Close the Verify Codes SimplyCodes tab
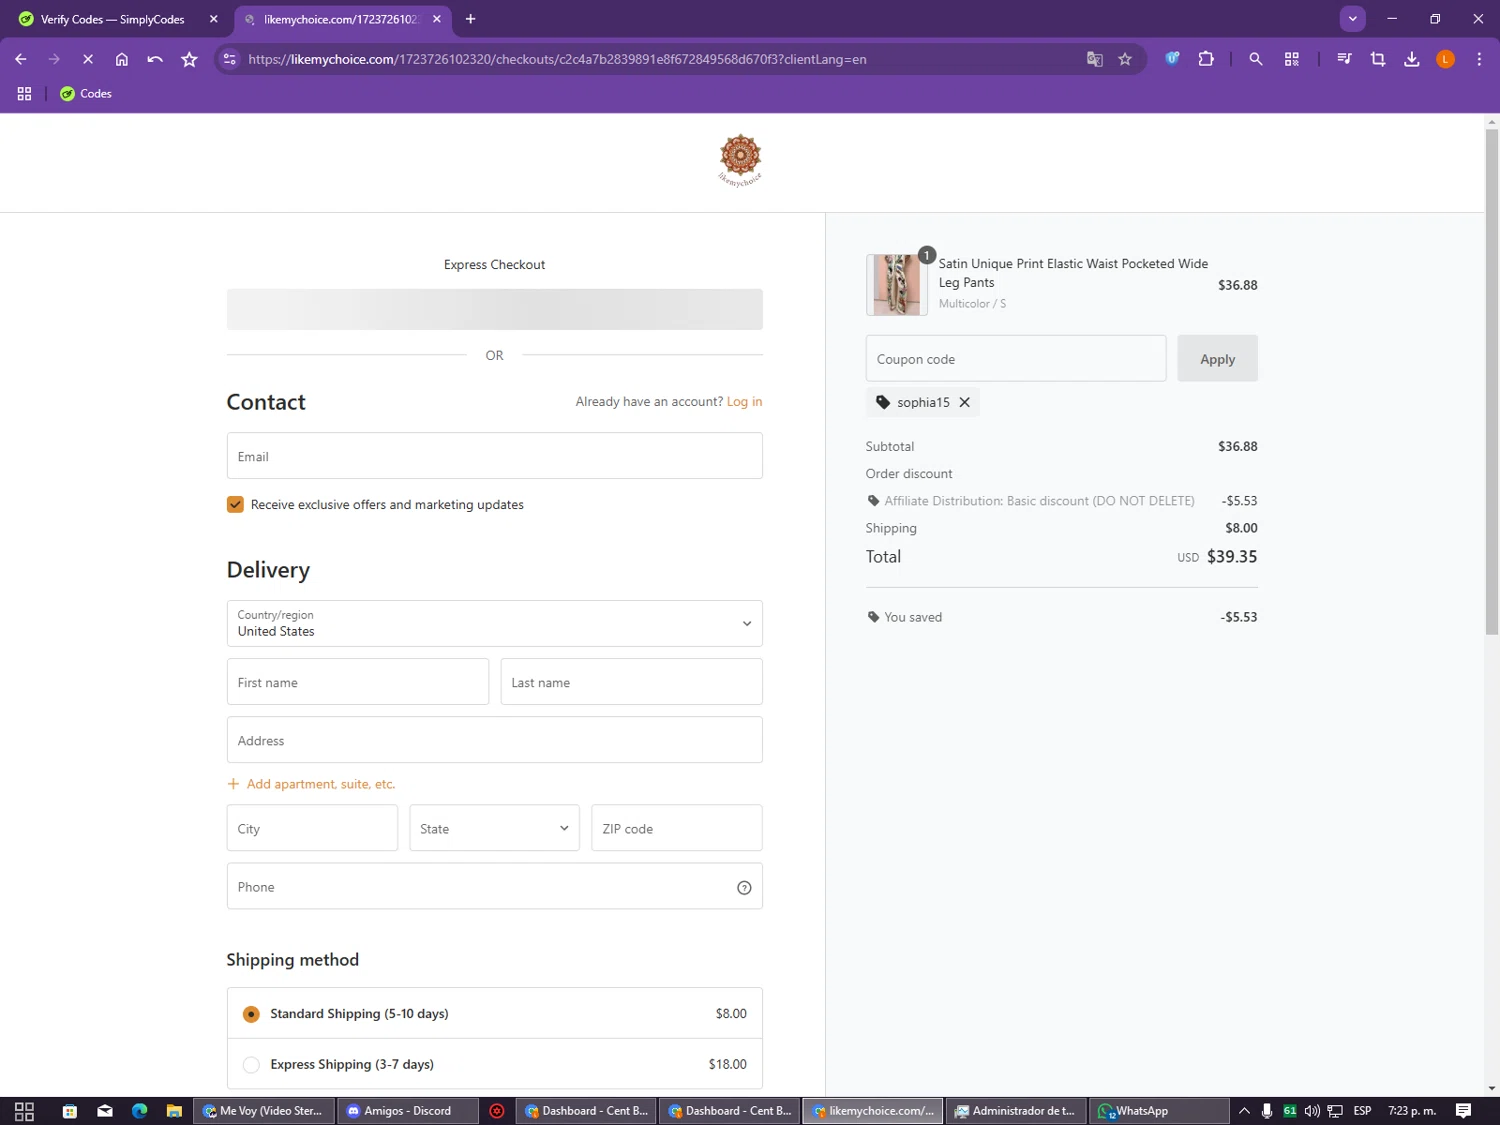Screen dimensions: 1500x1125 pyautogui.click(x=213, y=19)
